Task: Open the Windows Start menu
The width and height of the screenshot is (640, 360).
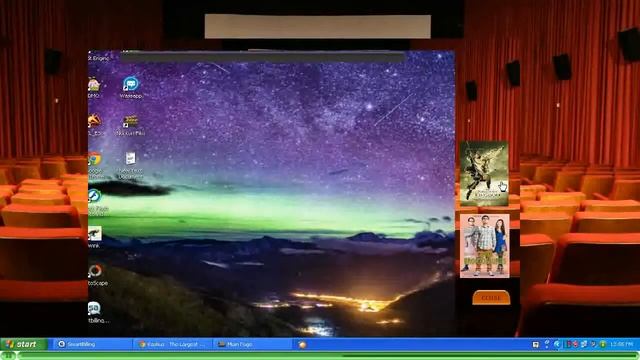Action: pyautogui.click(x=24, y=344)
